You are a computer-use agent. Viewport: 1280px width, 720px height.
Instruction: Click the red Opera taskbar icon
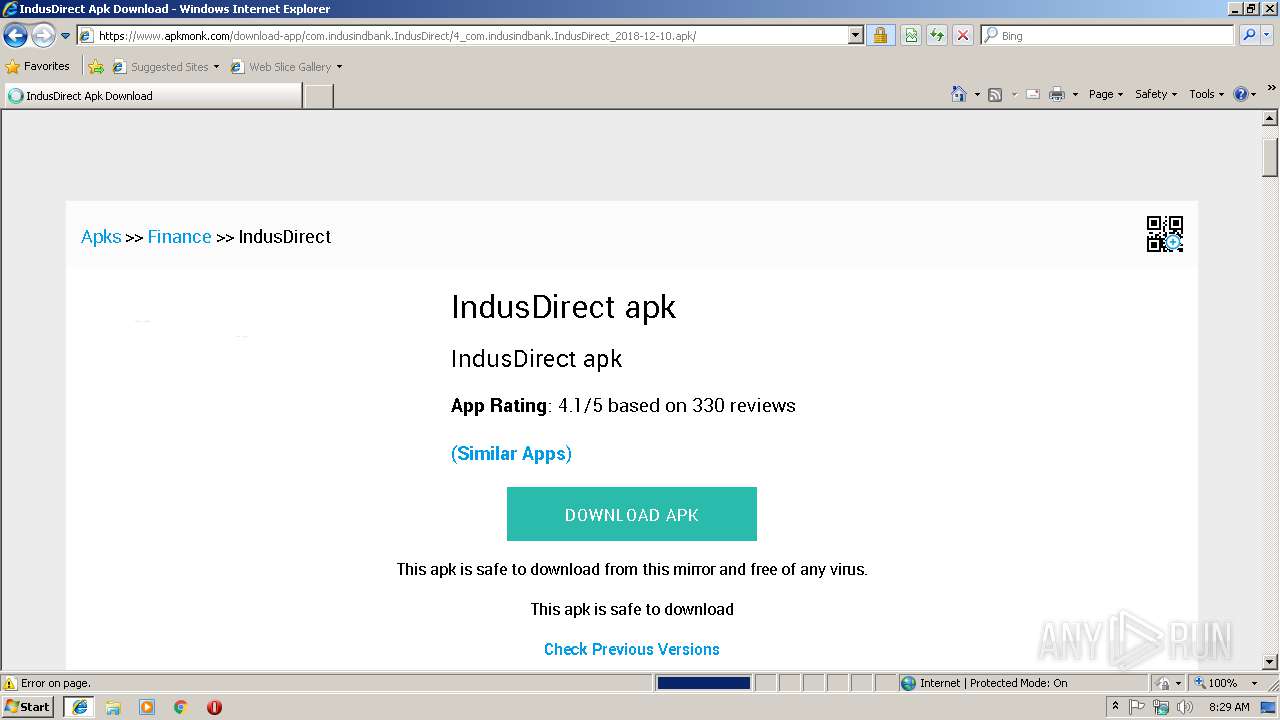(214, 707)
